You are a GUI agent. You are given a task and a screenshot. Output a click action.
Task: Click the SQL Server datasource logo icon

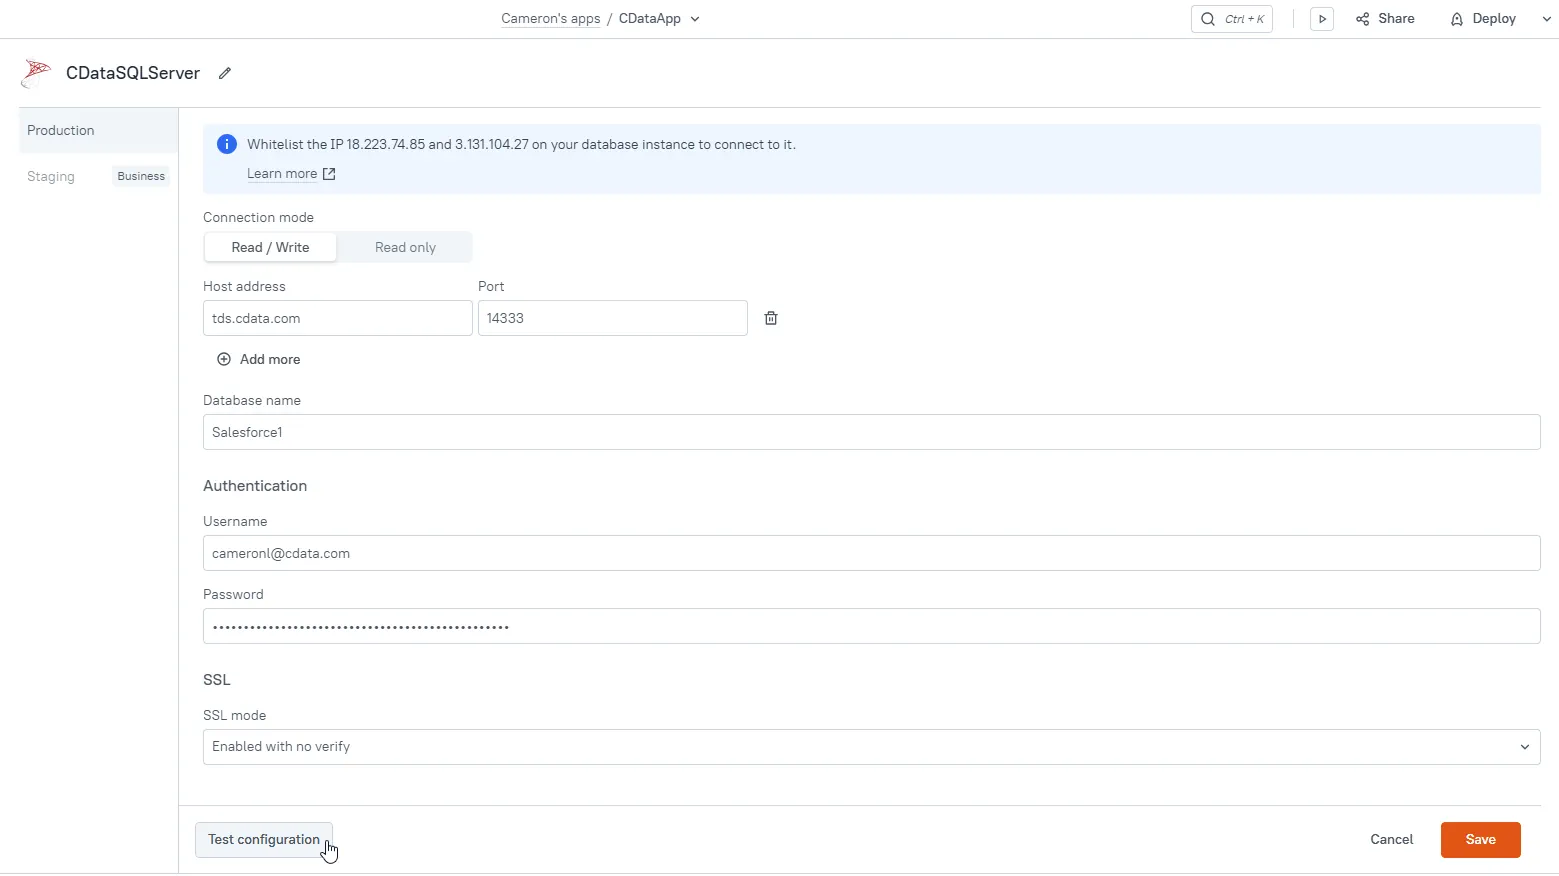click(x=37, y=73)
